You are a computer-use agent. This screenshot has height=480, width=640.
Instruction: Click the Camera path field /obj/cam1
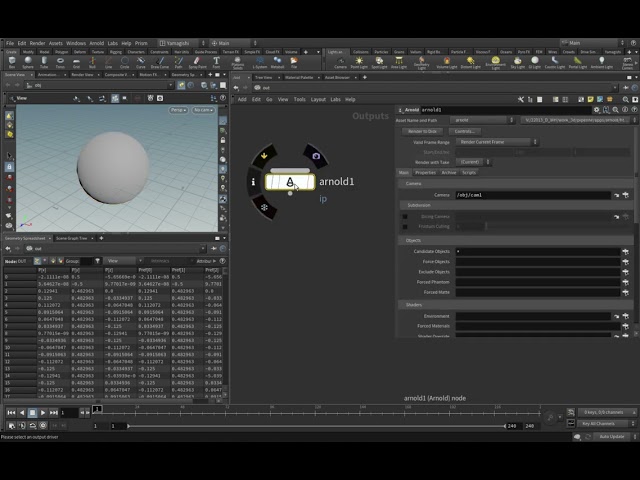pos(533,195)
